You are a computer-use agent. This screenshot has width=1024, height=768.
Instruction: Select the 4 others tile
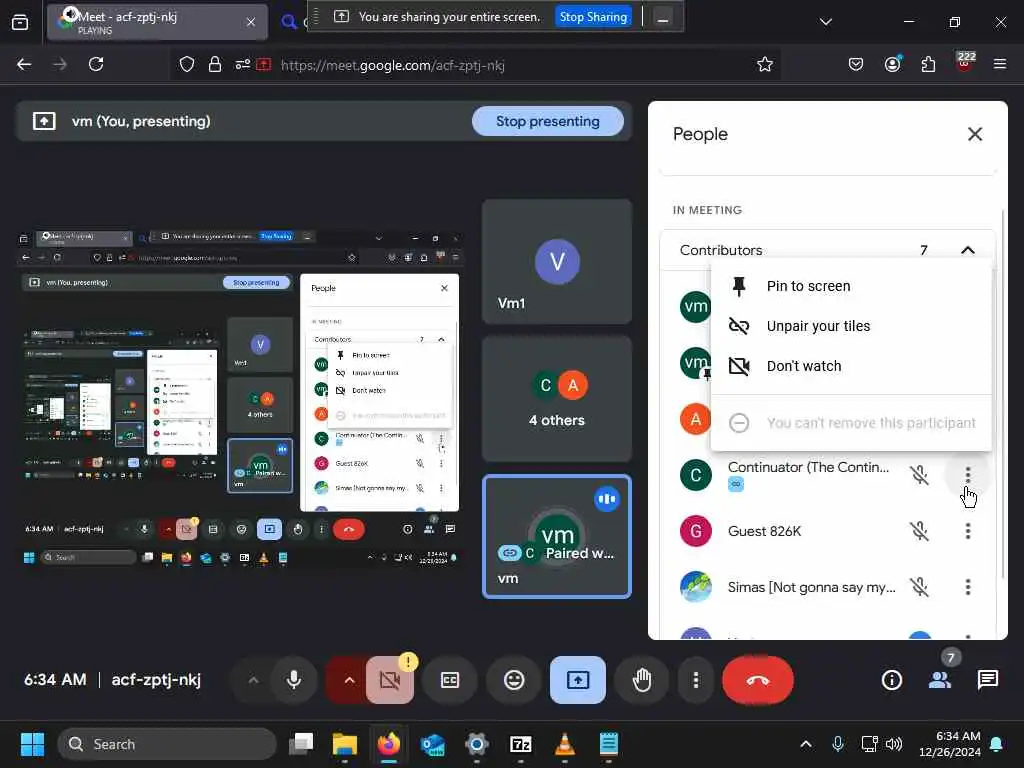point(556,399)
